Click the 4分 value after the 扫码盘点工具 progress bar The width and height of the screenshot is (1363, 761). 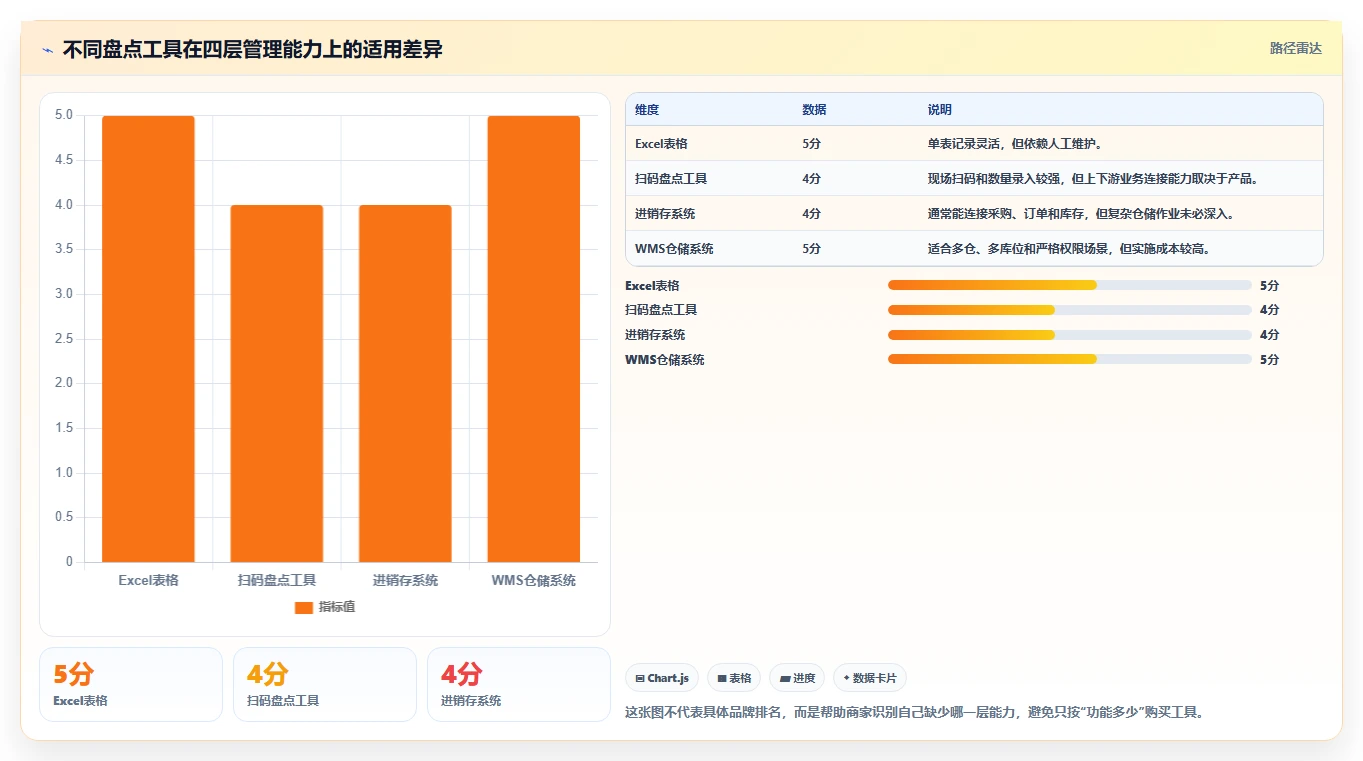click(x=1270, y=310)
